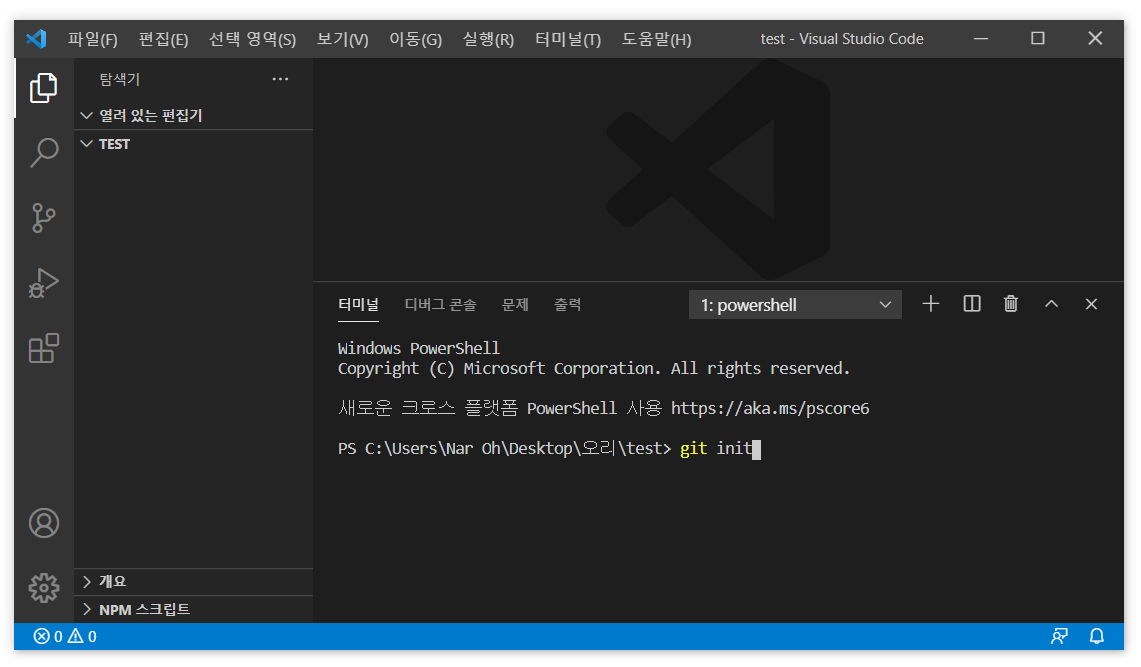1141x667 pixels.
Task: Click the Copyright Microsoft Corporation line
Action: (594, 369)
